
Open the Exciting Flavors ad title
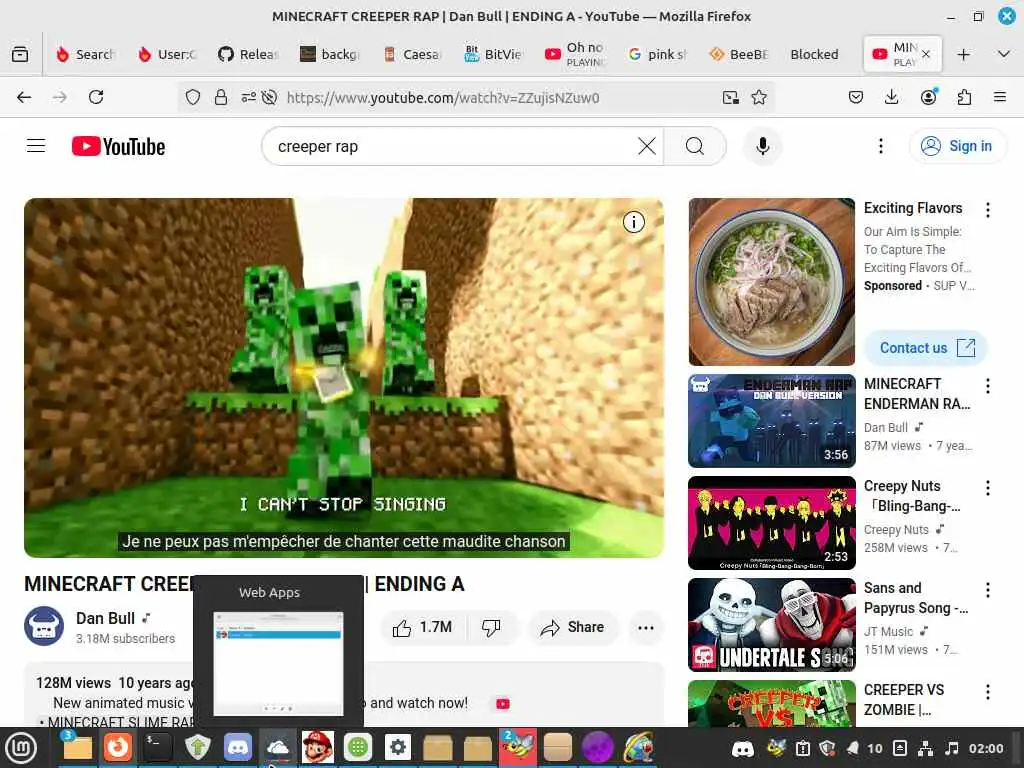point(913,208)
